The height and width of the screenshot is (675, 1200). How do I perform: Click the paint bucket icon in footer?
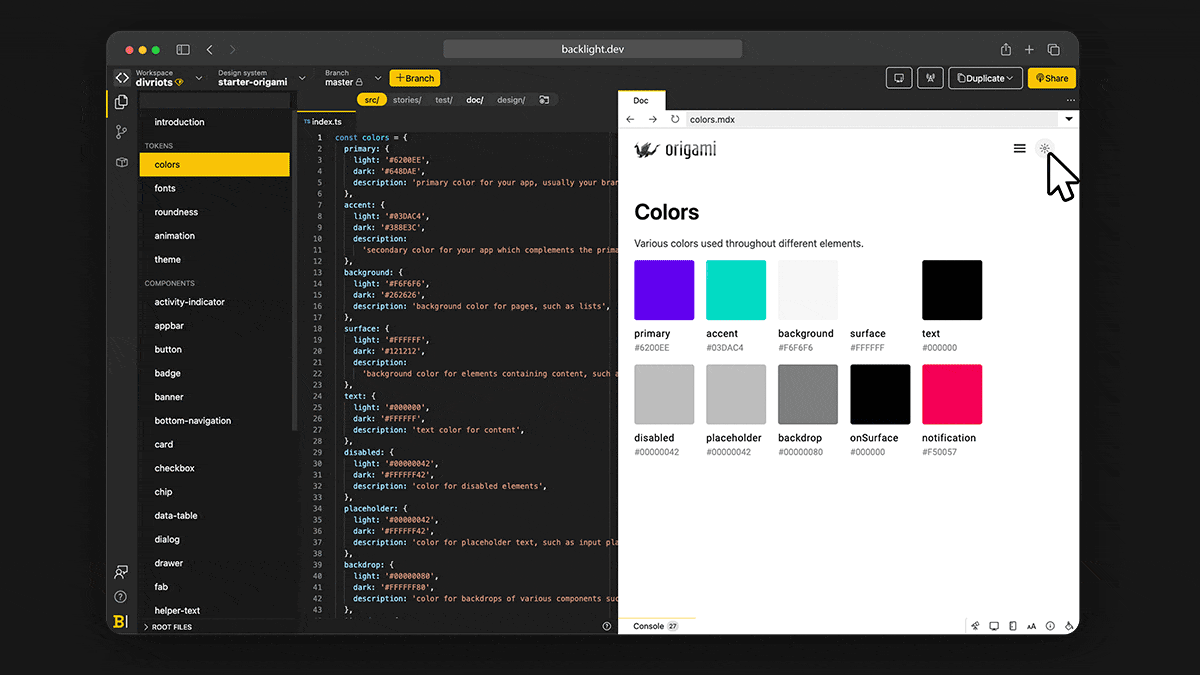[1069, 626]
